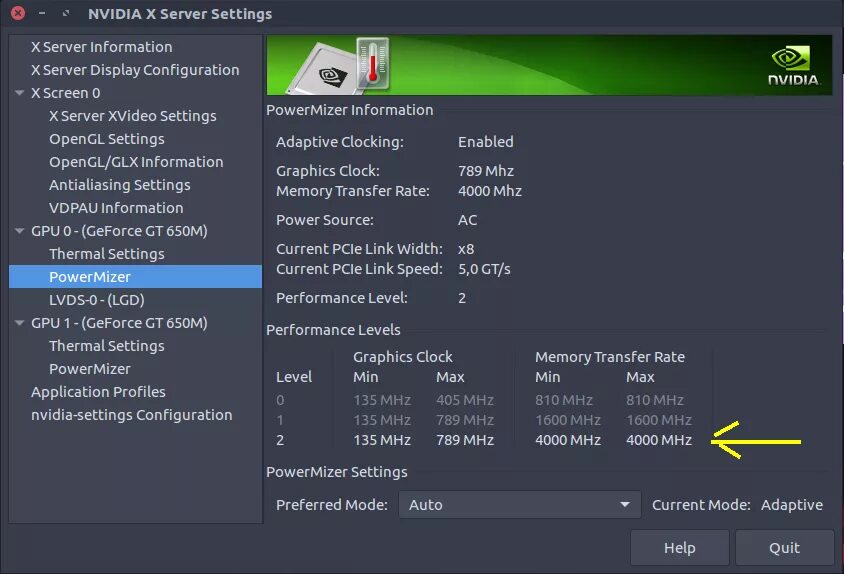
Task: Click the Memory Transfer Rate '4000 Mhz' value
Action: pyautogui.click(x=490, y=191)
